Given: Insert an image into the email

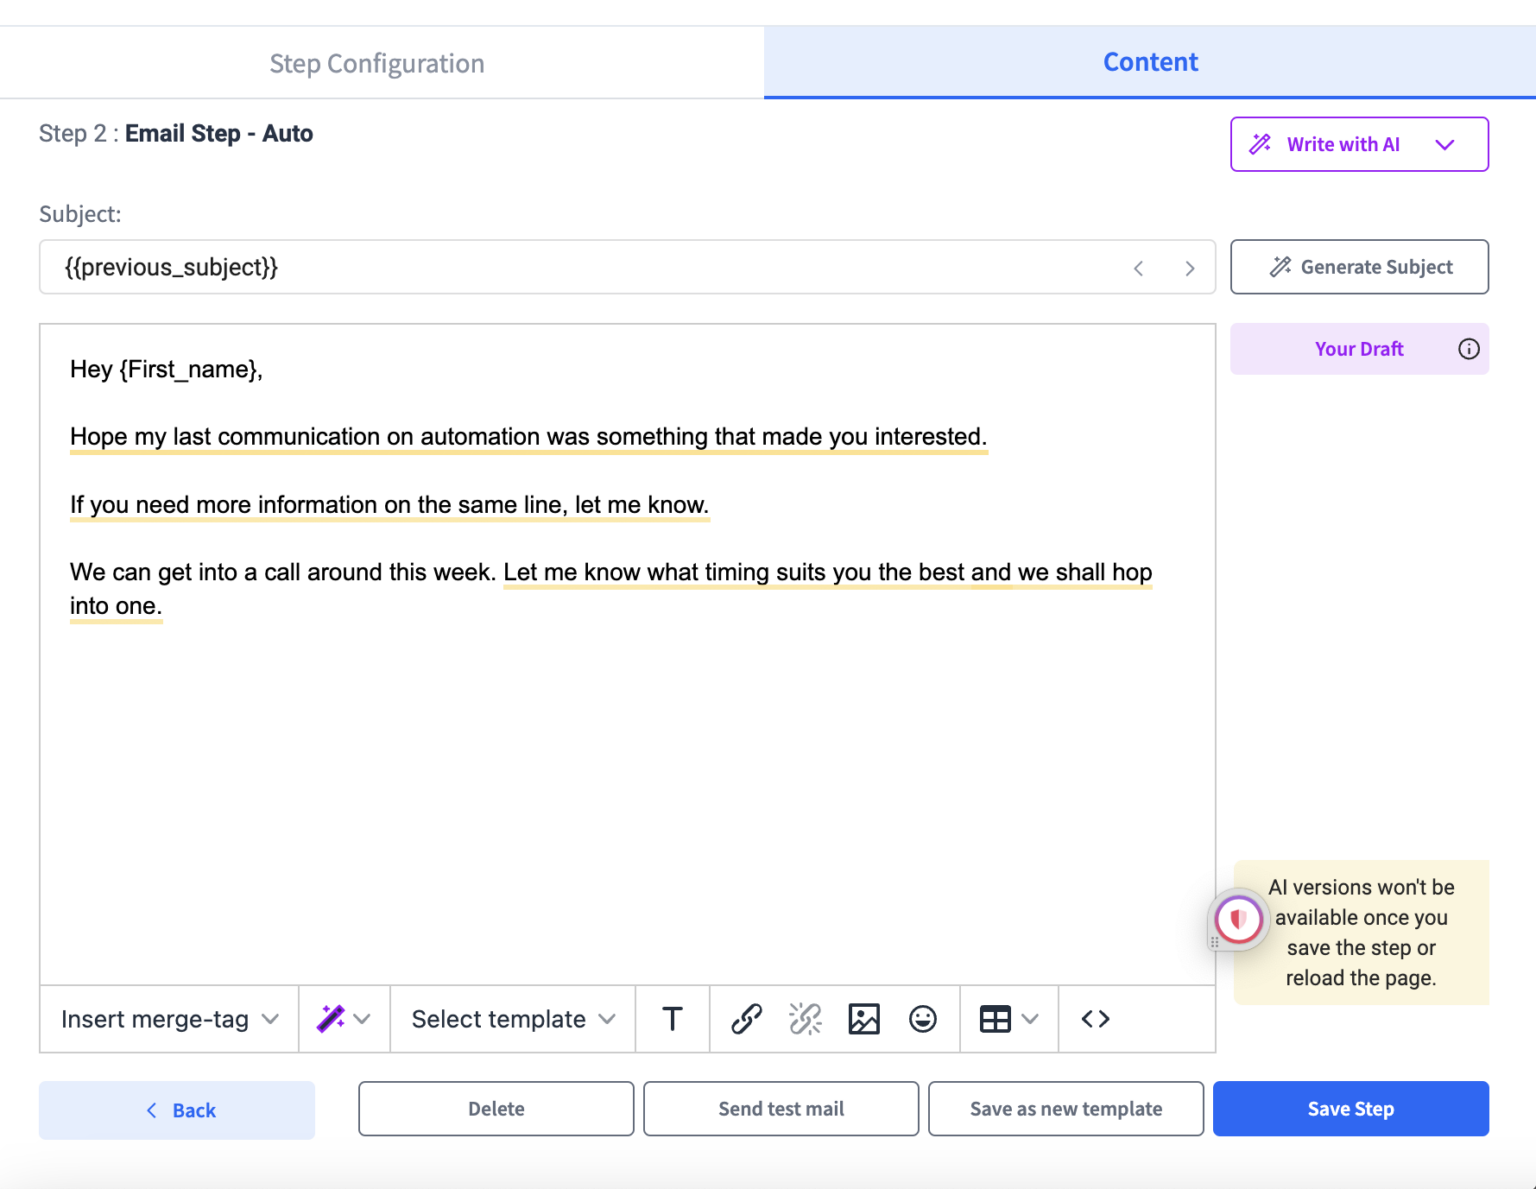Looking at the screenshot, I should pyautogui.click(x=864, y=1019).
